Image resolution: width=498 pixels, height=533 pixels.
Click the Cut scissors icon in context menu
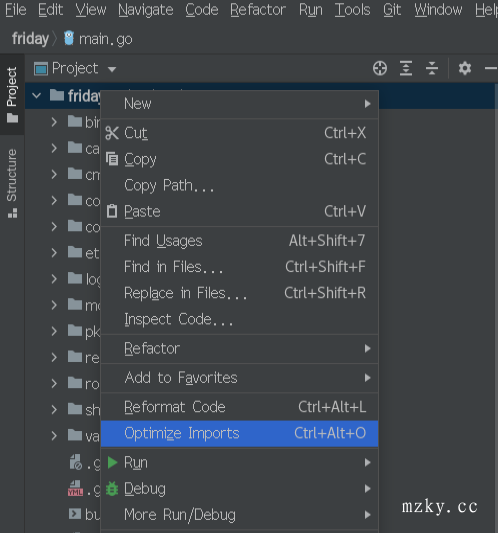click(112, 133)
